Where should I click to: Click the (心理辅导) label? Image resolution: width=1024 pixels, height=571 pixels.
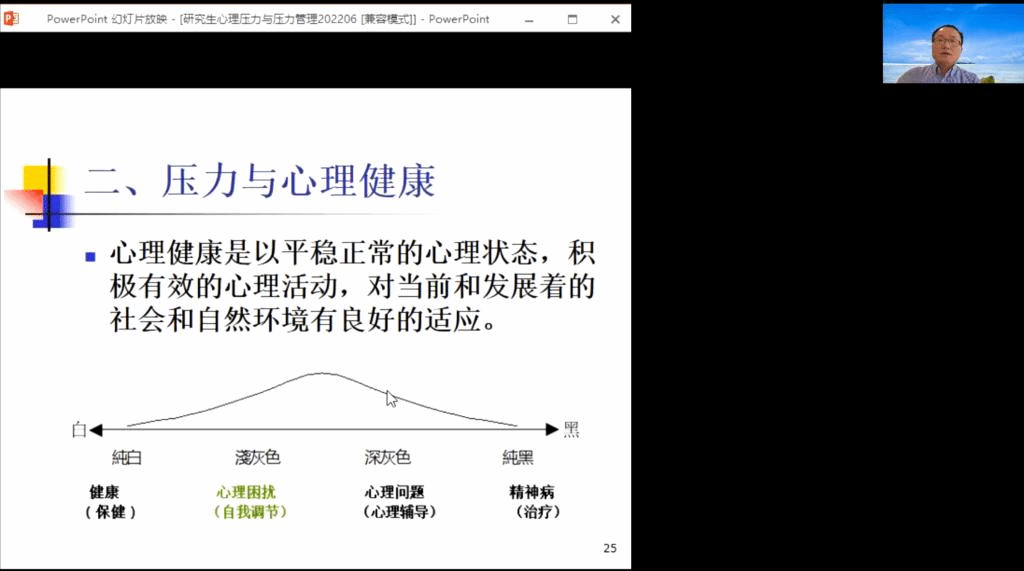click(x=400, y=512)
